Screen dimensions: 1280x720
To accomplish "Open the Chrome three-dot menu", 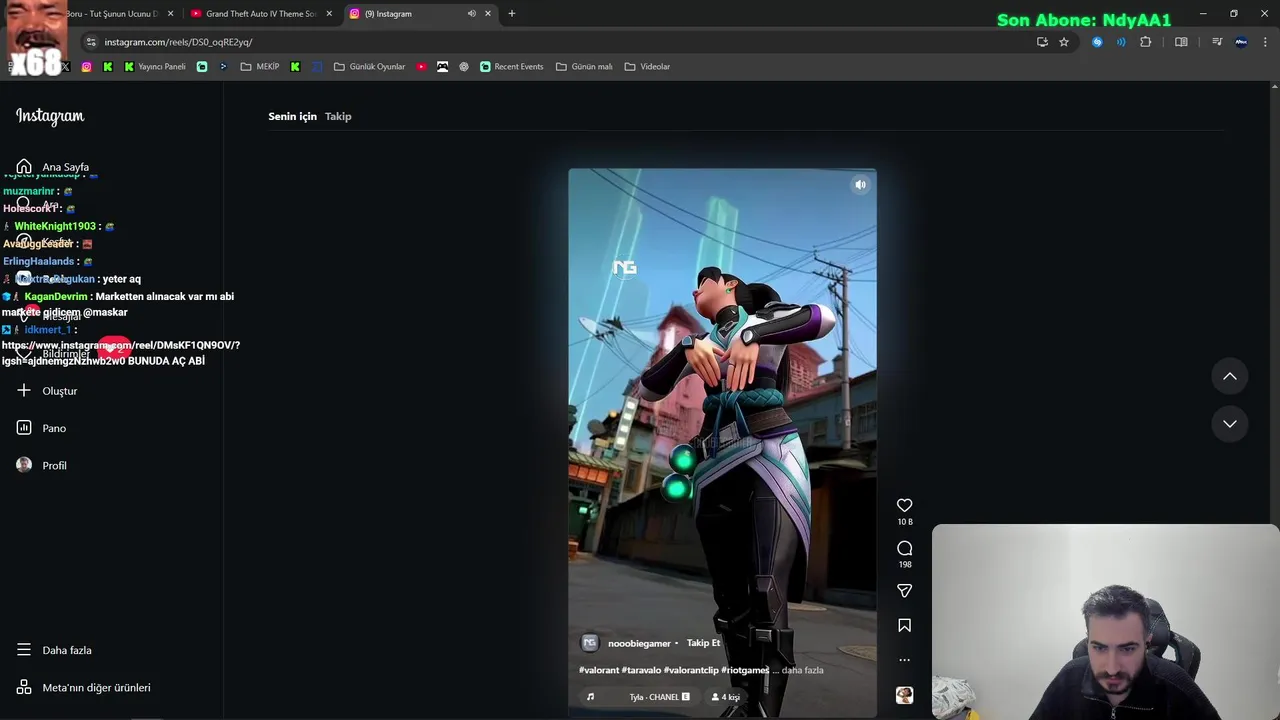I will [x=1266, y=42].
